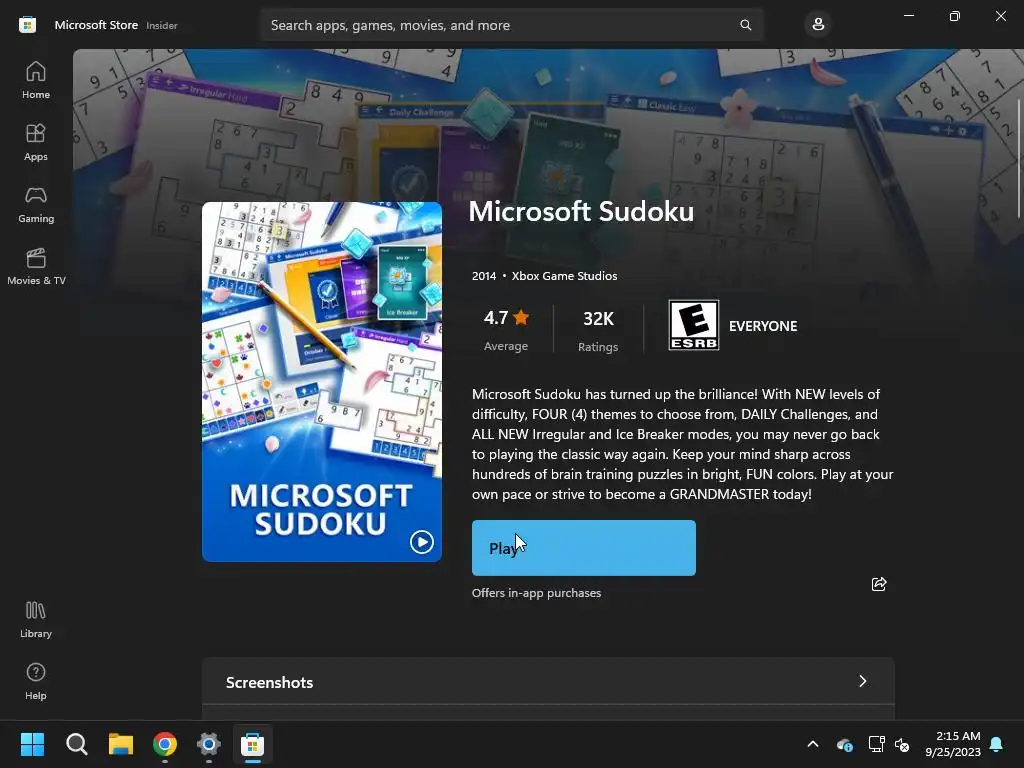This screenshot has width=1024, height=768.
Task: Click the game description paragraph
Action: coord(682,444)
